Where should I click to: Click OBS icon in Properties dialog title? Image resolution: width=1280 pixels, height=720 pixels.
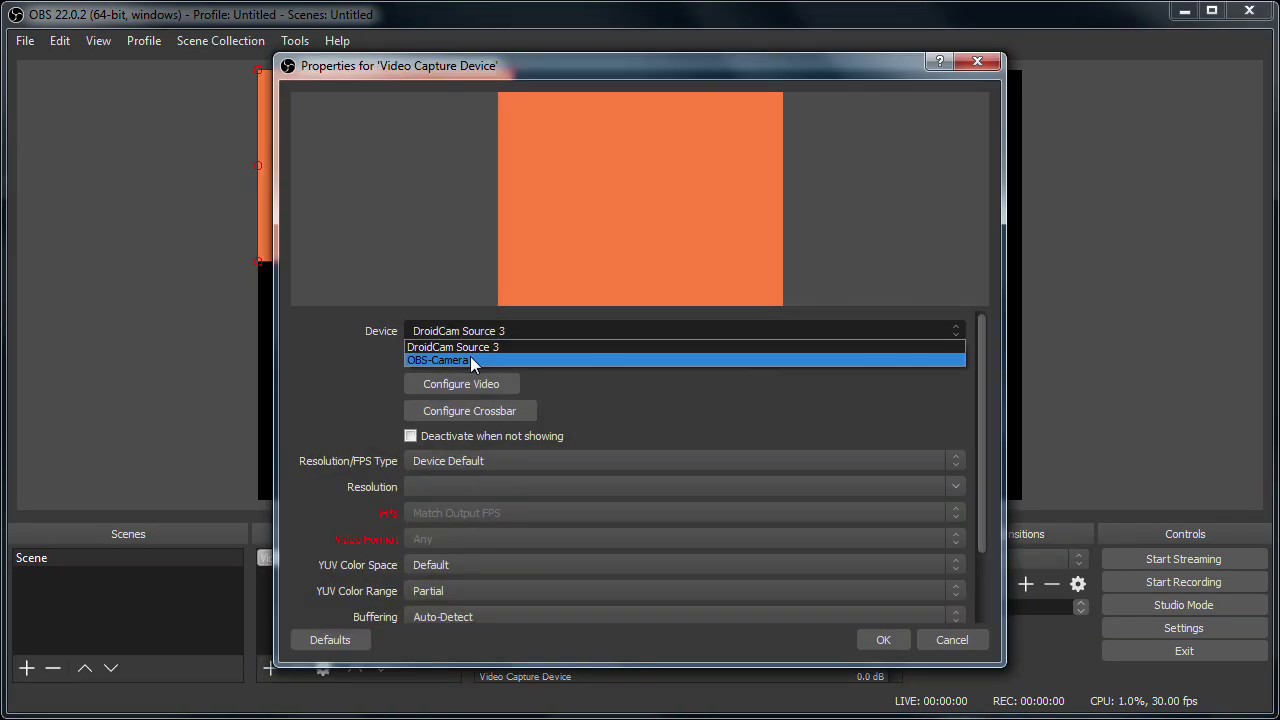point(288,66)
